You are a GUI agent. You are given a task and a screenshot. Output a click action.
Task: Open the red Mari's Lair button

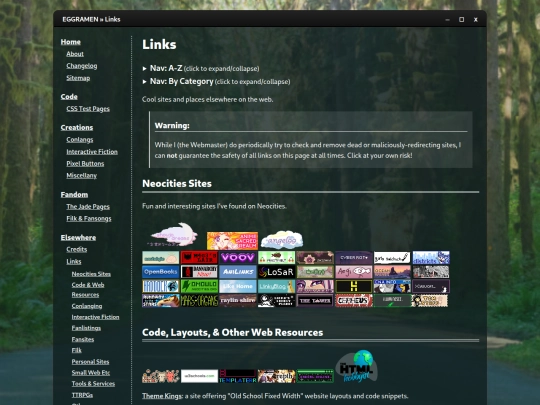coord(199,257)
